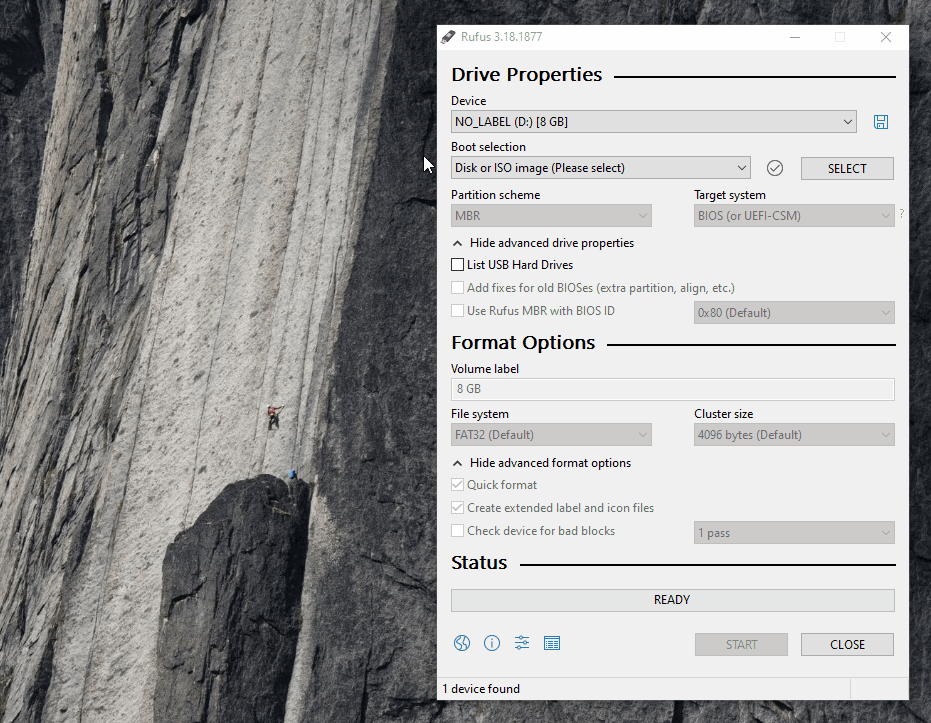Click the Rufus USB title bar icon
The image size is (931, 723).
click(450, 37)
